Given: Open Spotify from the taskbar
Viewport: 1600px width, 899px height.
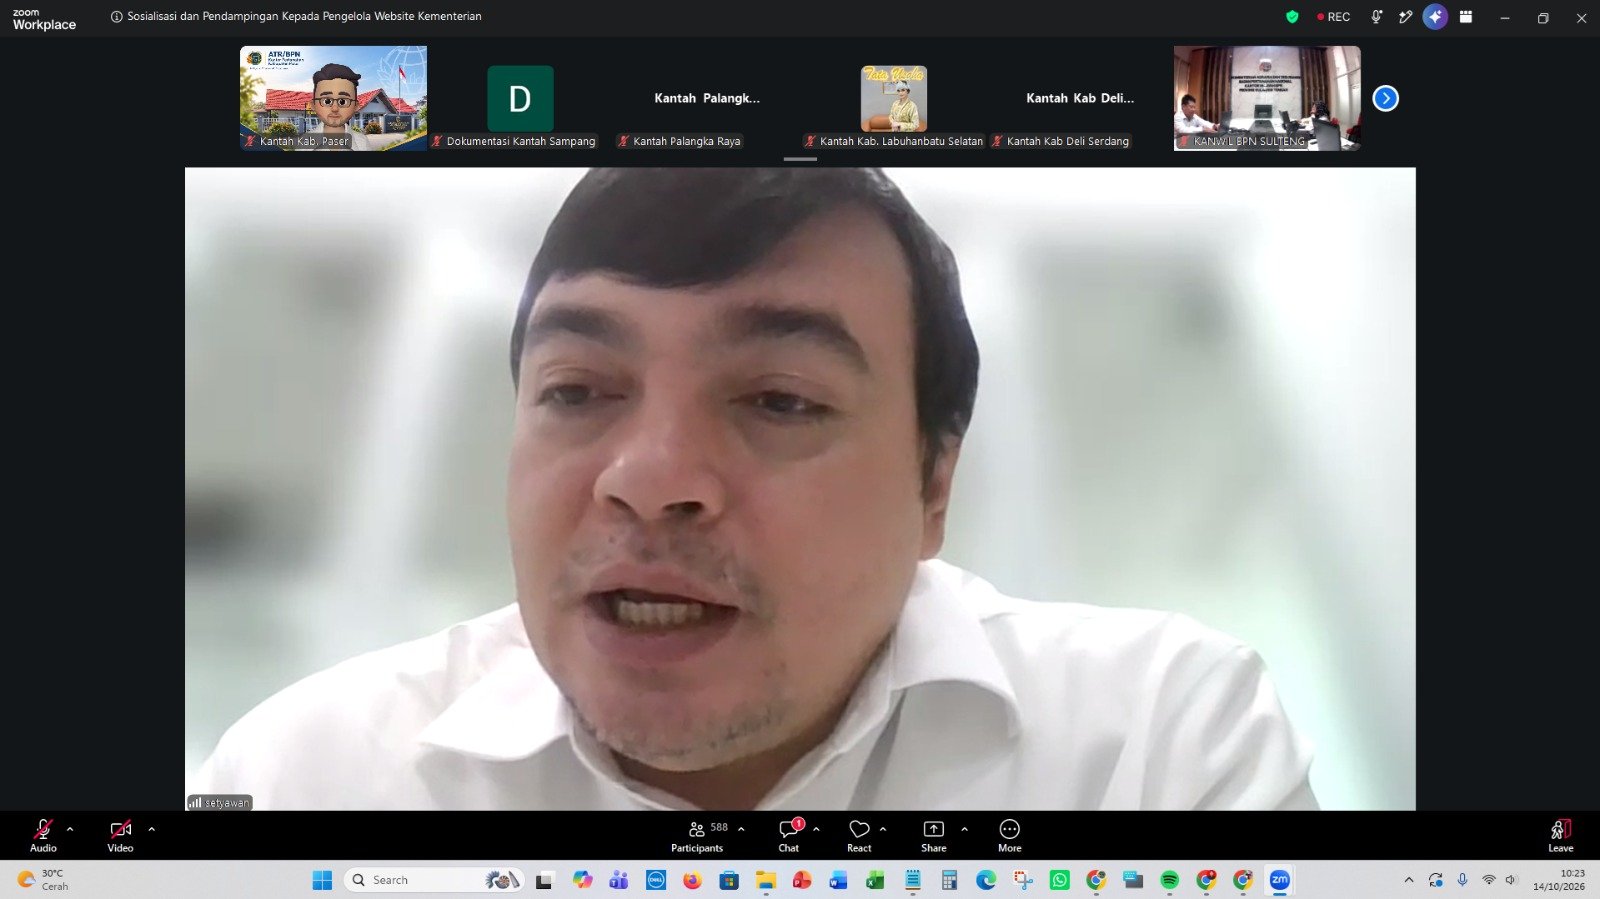Looking at the screenshot, I should pyautogui.click(x=1169, y=880).
